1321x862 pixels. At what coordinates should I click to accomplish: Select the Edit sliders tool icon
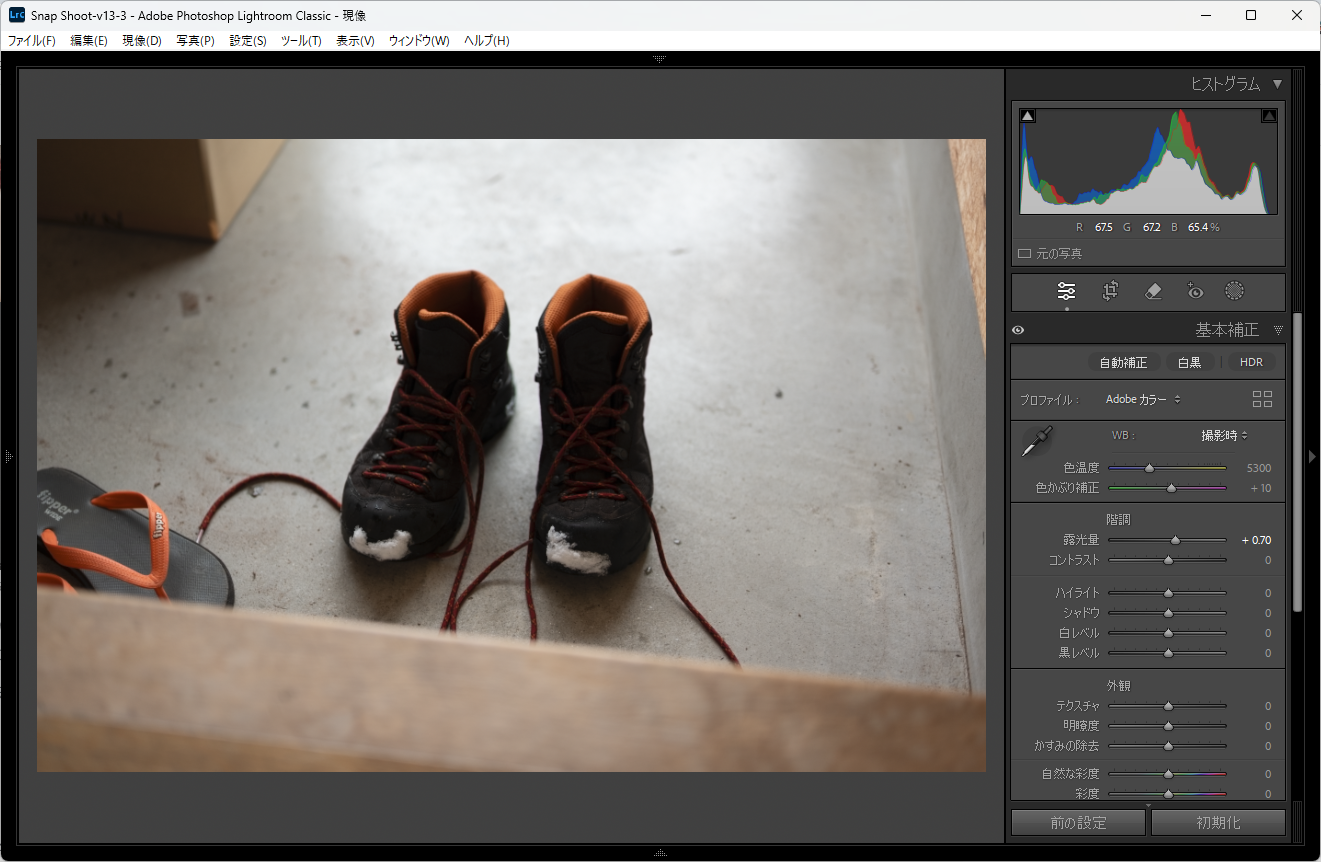click(x=1066, y=291)
